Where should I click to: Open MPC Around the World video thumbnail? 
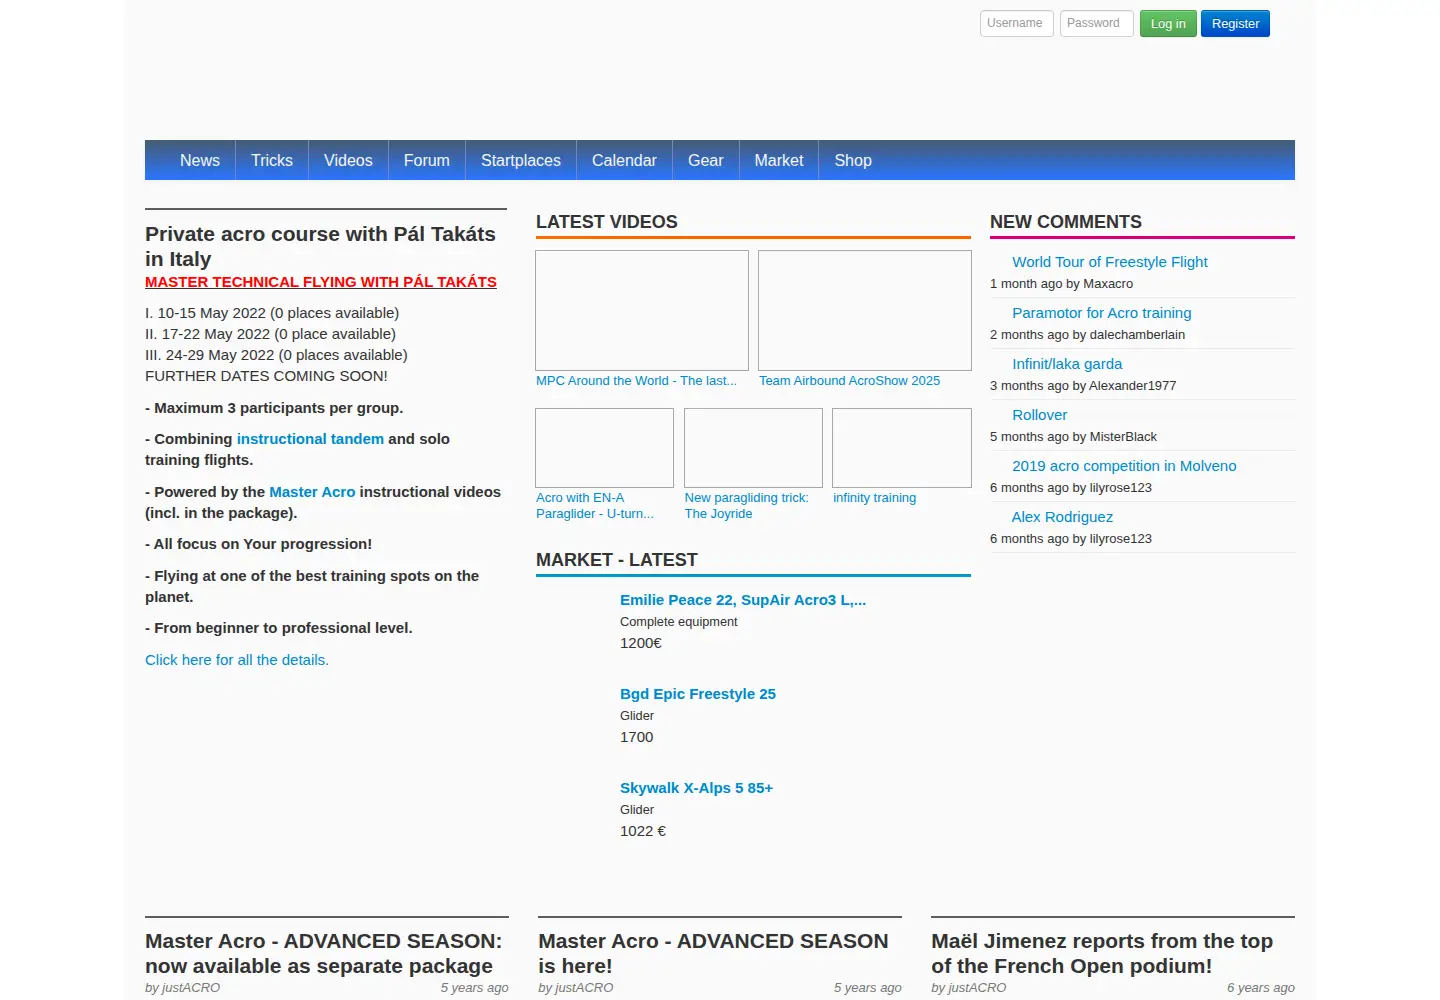(x=642, y=311)
